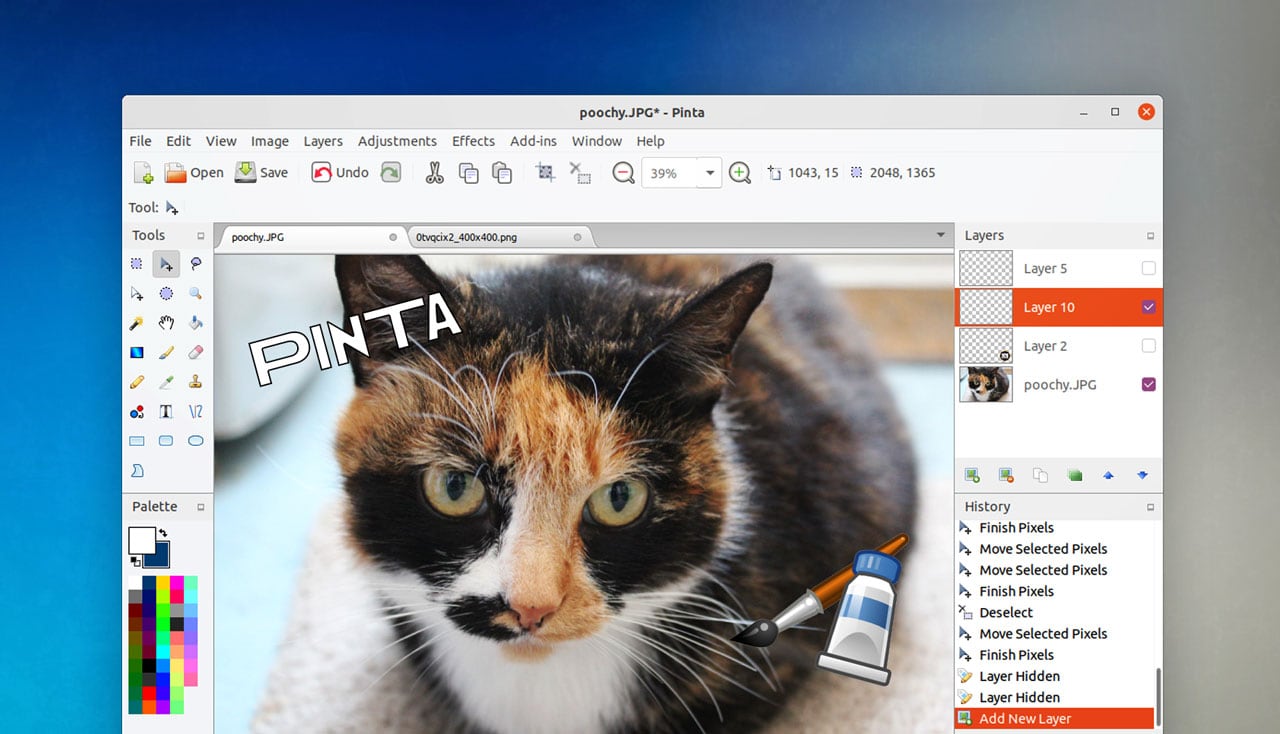The image size is (1280, 734).
Task: Activate the Eraser tool
Action: pyautogui.click(x=196, y=352)
